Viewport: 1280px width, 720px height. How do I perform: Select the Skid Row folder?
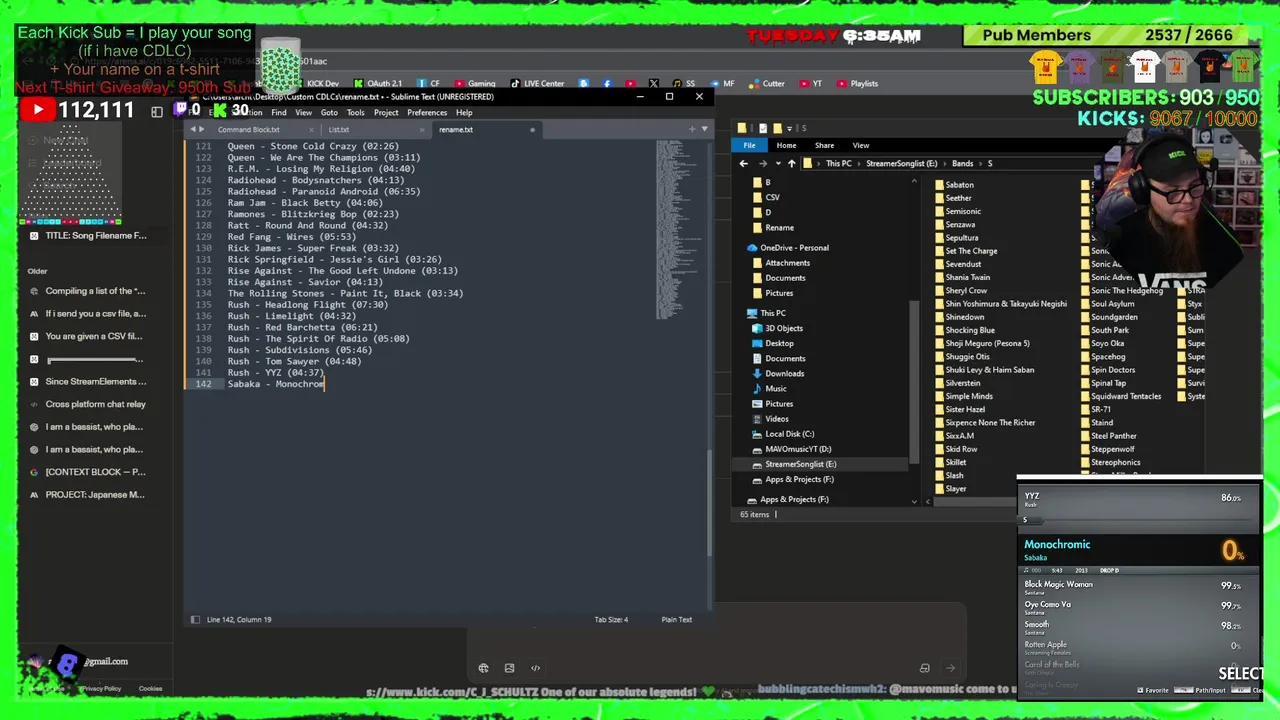click(961, 449)
